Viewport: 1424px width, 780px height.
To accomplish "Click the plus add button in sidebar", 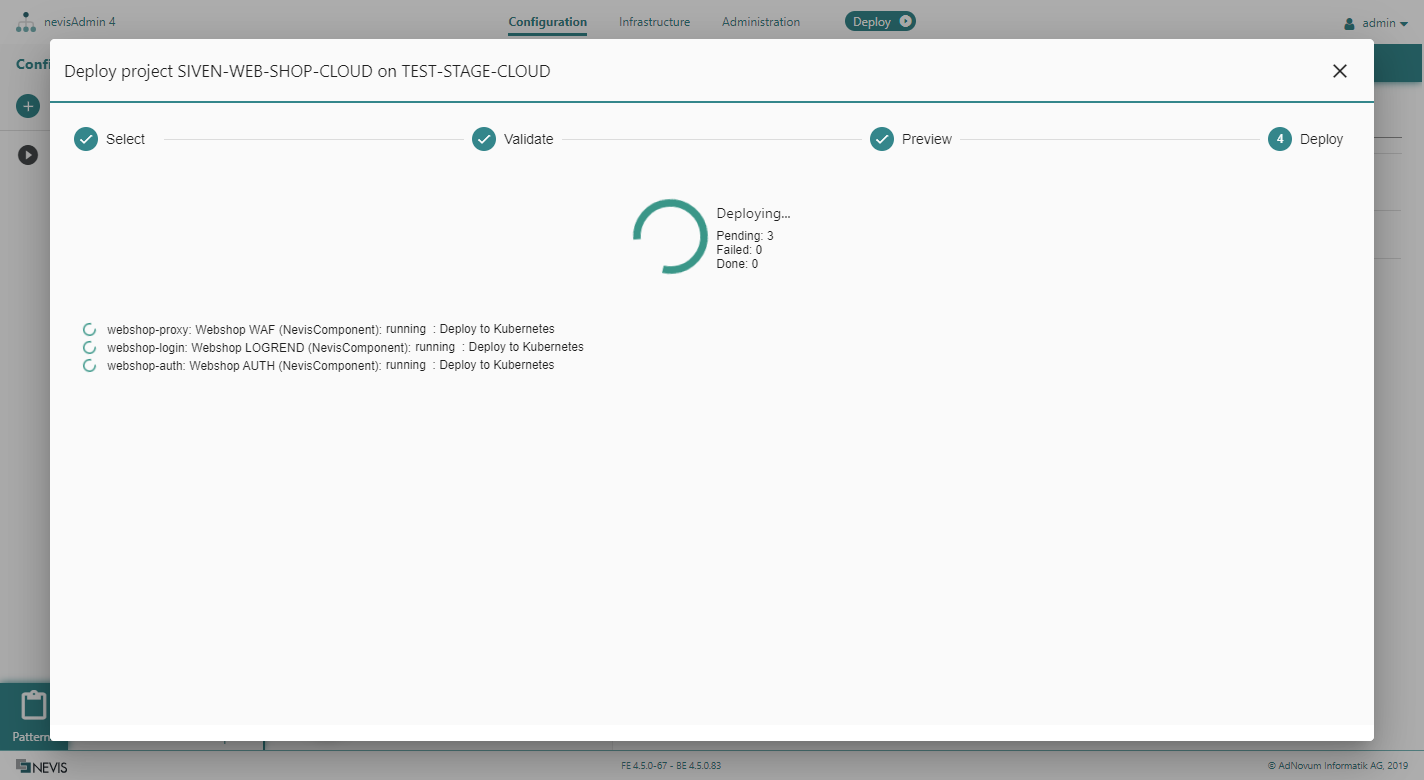I will [28, 106].
